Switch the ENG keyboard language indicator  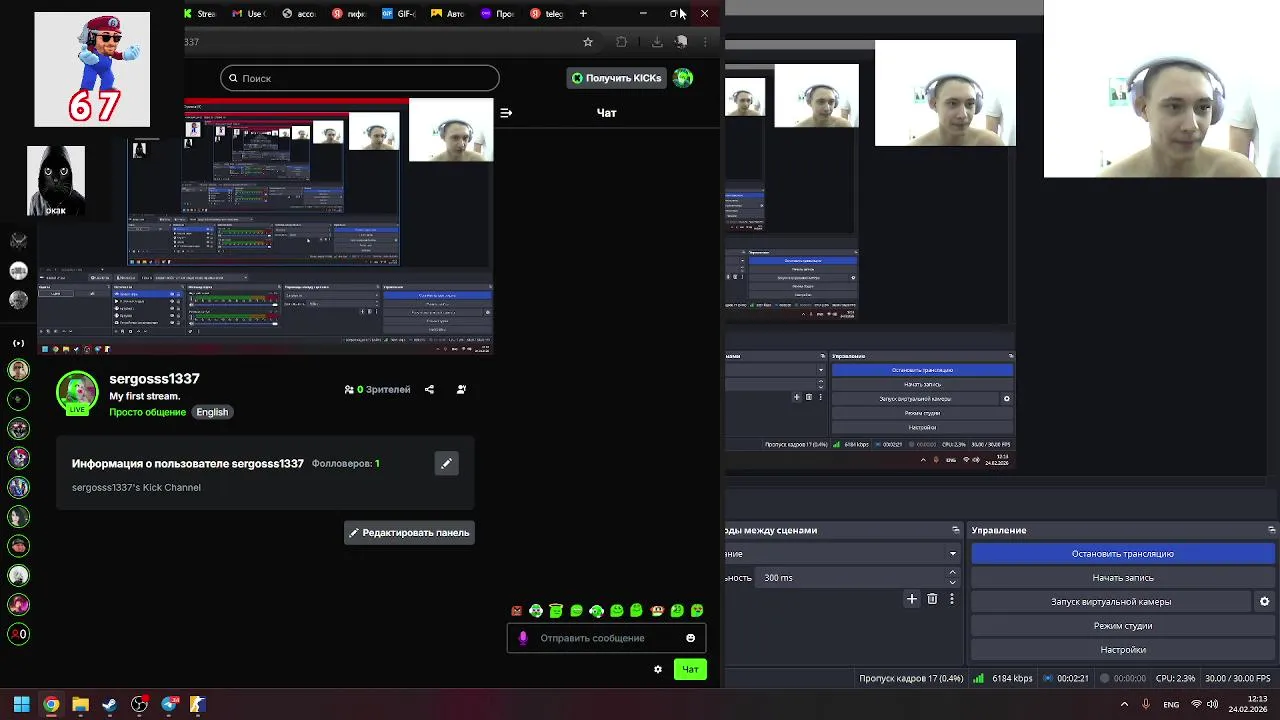tap(1171, 704)
